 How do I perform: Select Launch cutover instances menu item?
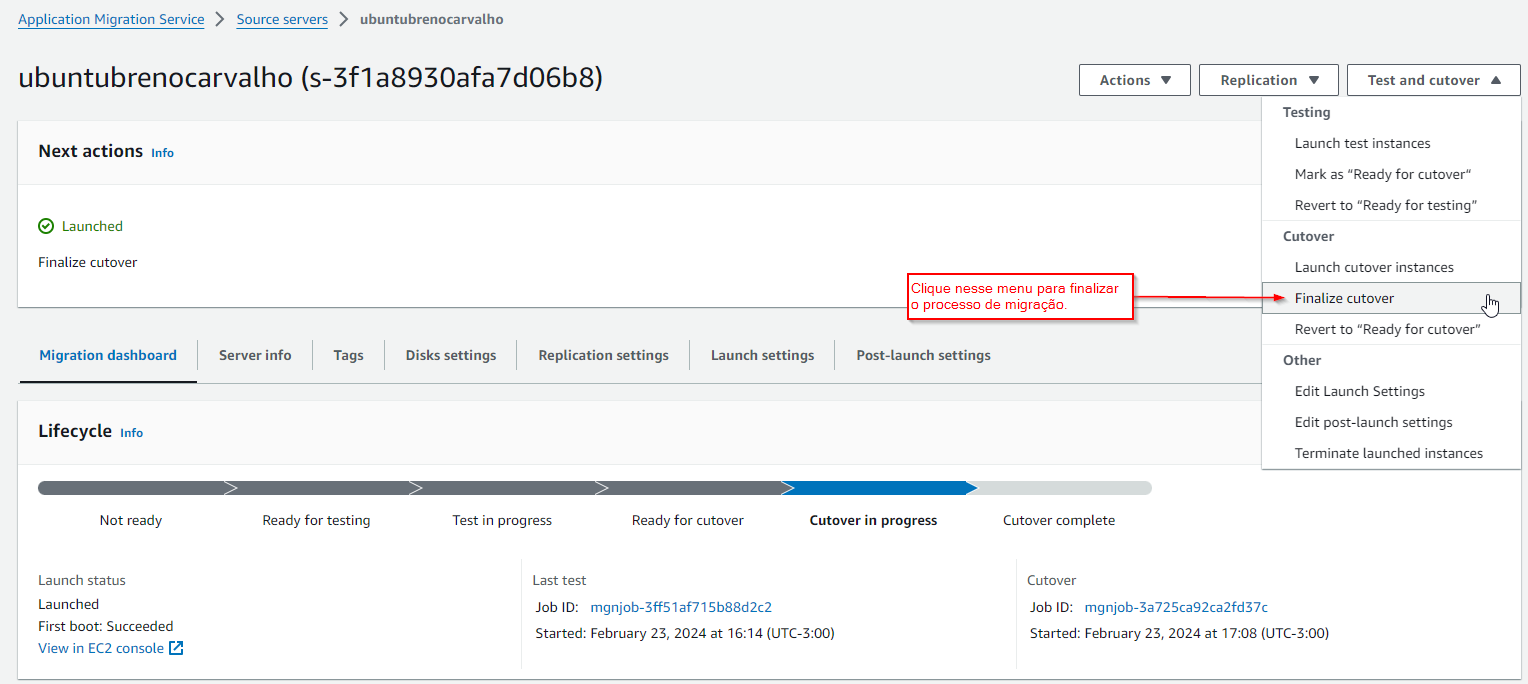pos(1374,267)
